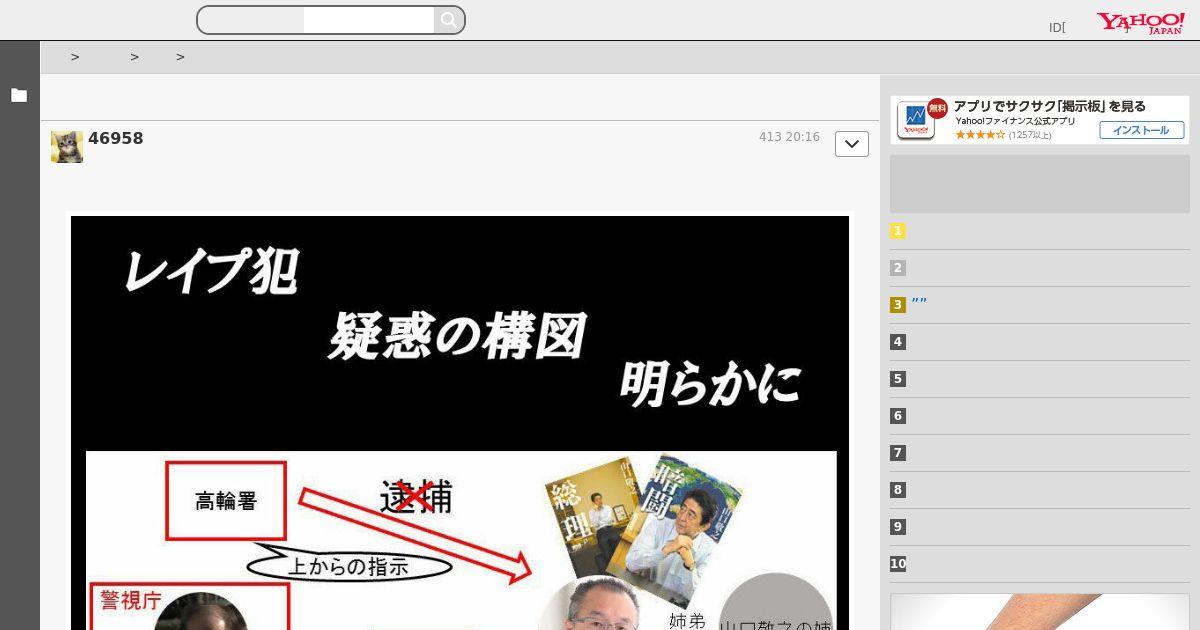Select ranking item number 8
Viewport: 1200px width, 630px height.
pos(898,490)
